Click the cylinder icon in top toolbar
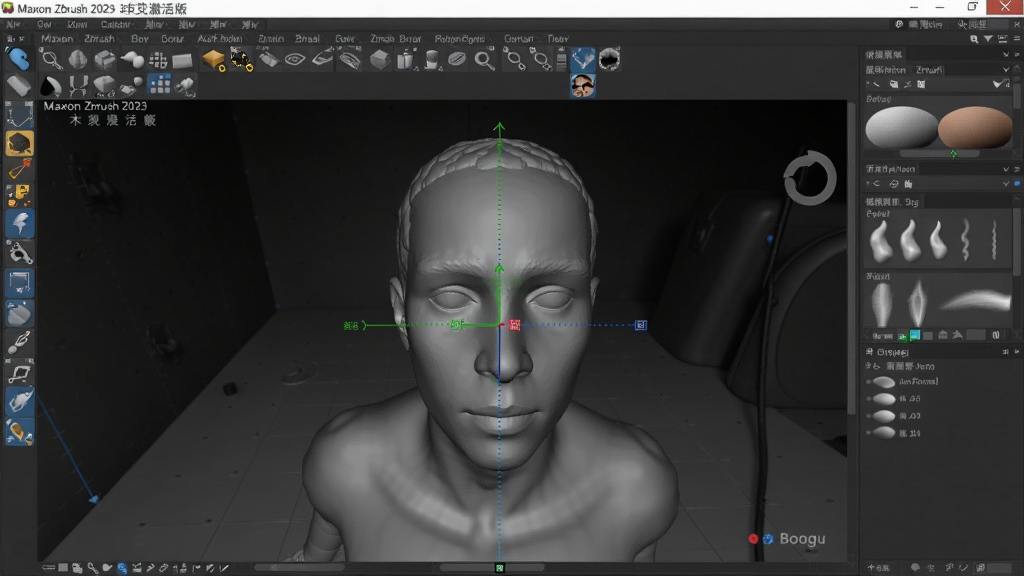Viewport: 1024px width, 576px height. [432, 60]
